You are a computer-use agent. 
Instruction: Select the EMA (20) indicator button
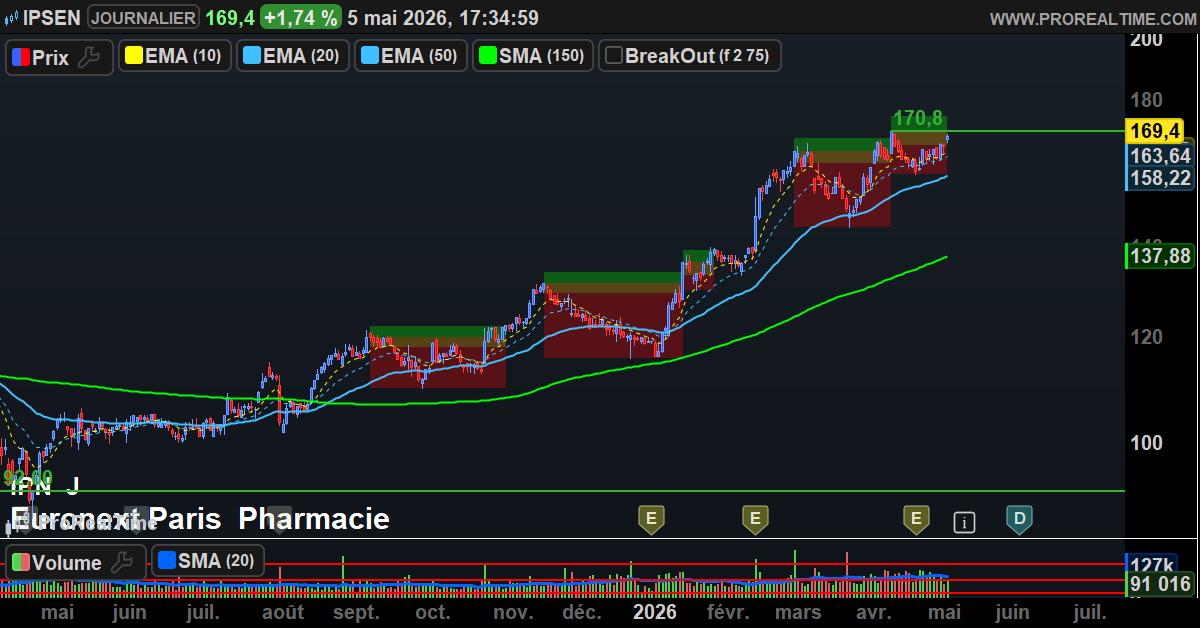pos(293,56)
